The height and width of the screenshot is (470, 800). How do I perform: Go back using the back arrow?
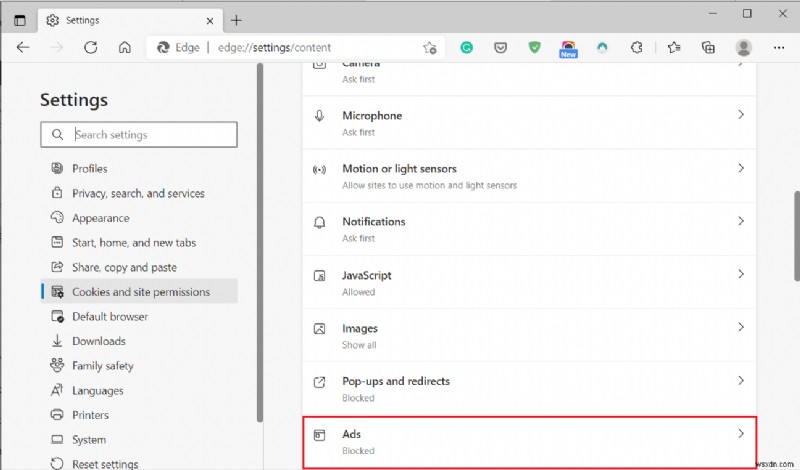tap(23, 47)
